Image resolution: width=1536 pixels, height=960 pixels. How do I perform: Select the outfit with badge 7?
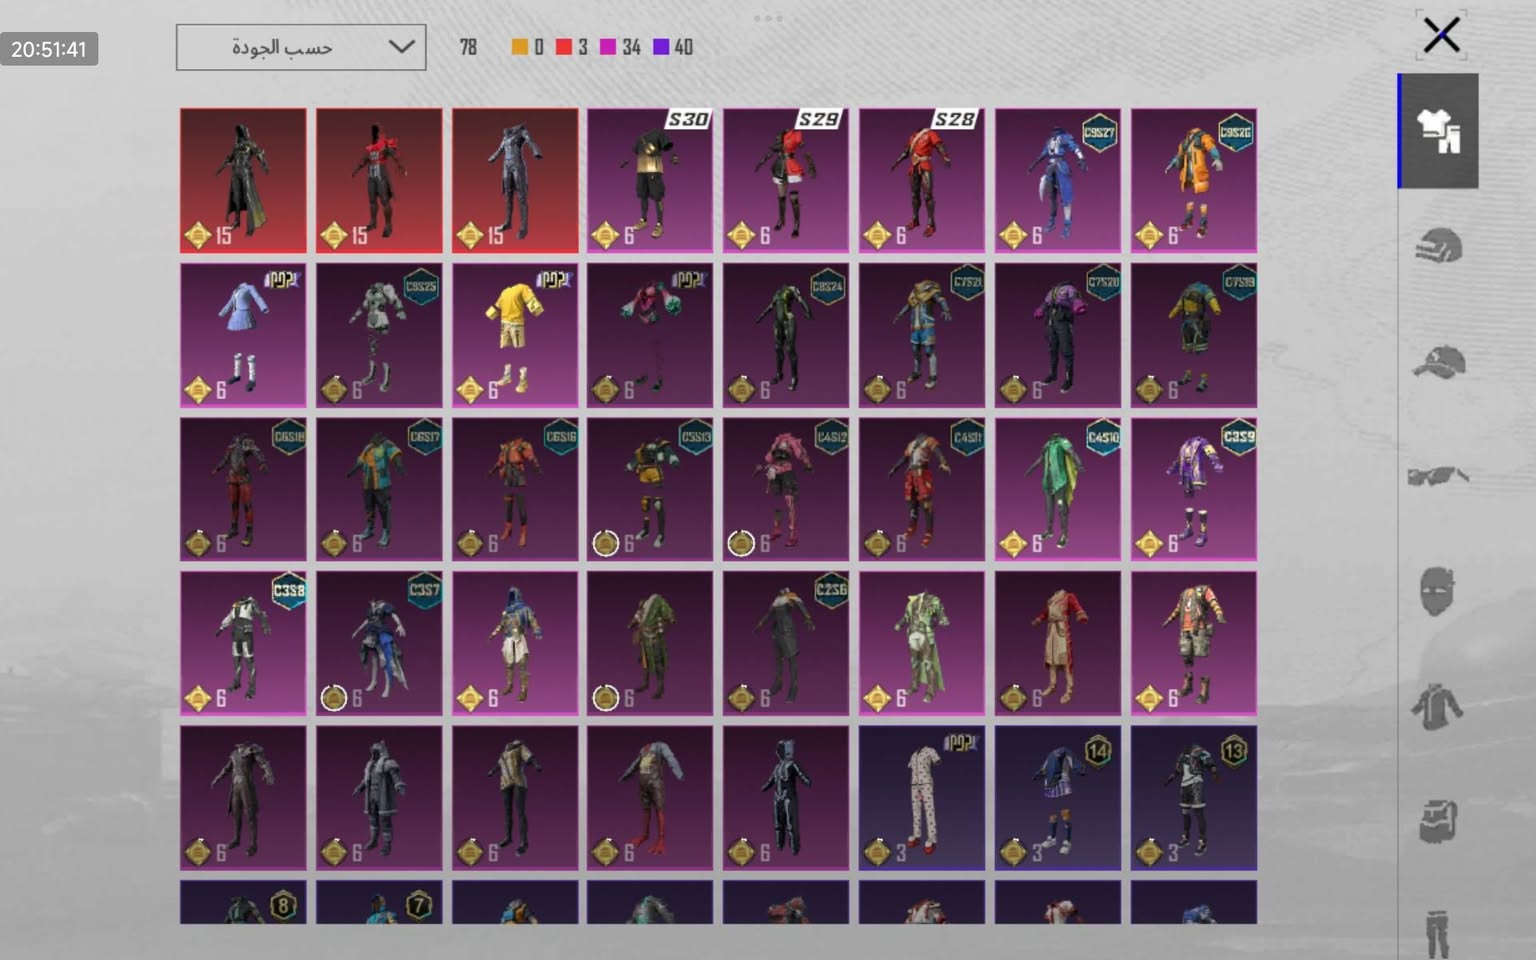tap(379, 902)
